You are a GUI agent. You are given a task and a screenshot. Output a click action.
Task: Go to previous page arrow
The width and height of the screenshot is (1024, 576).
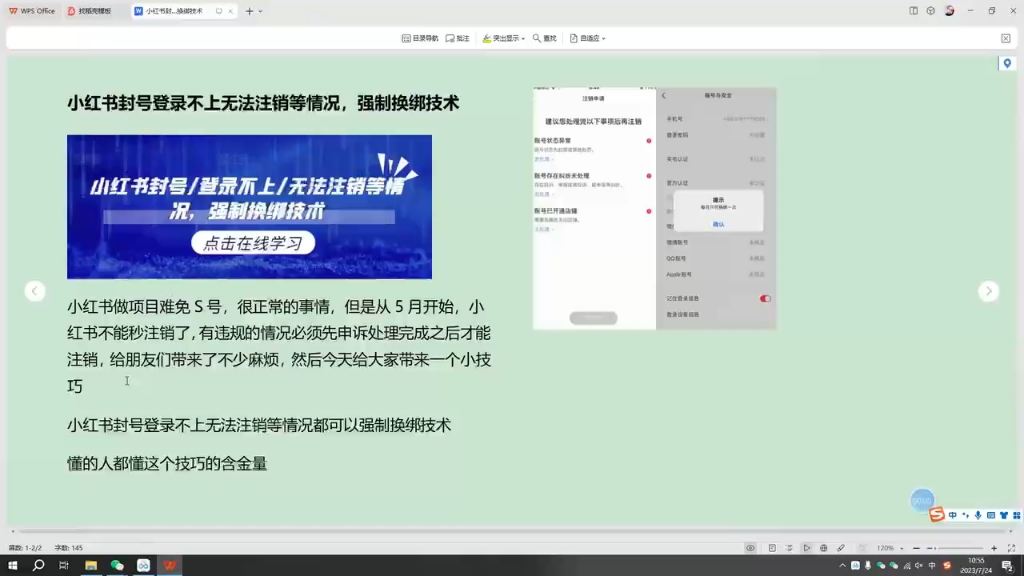[35, 291]
